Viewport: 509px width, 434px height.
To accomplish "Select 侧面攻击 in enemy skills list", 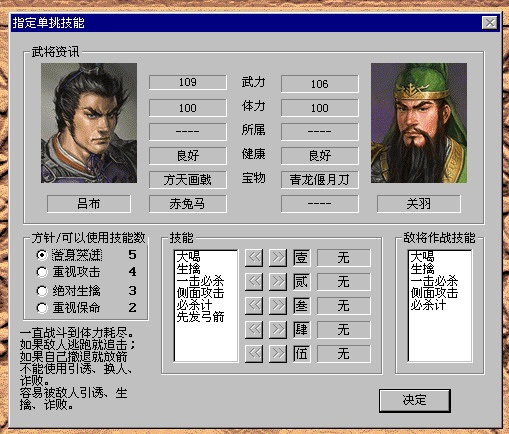I will click(x=434, y=293).
